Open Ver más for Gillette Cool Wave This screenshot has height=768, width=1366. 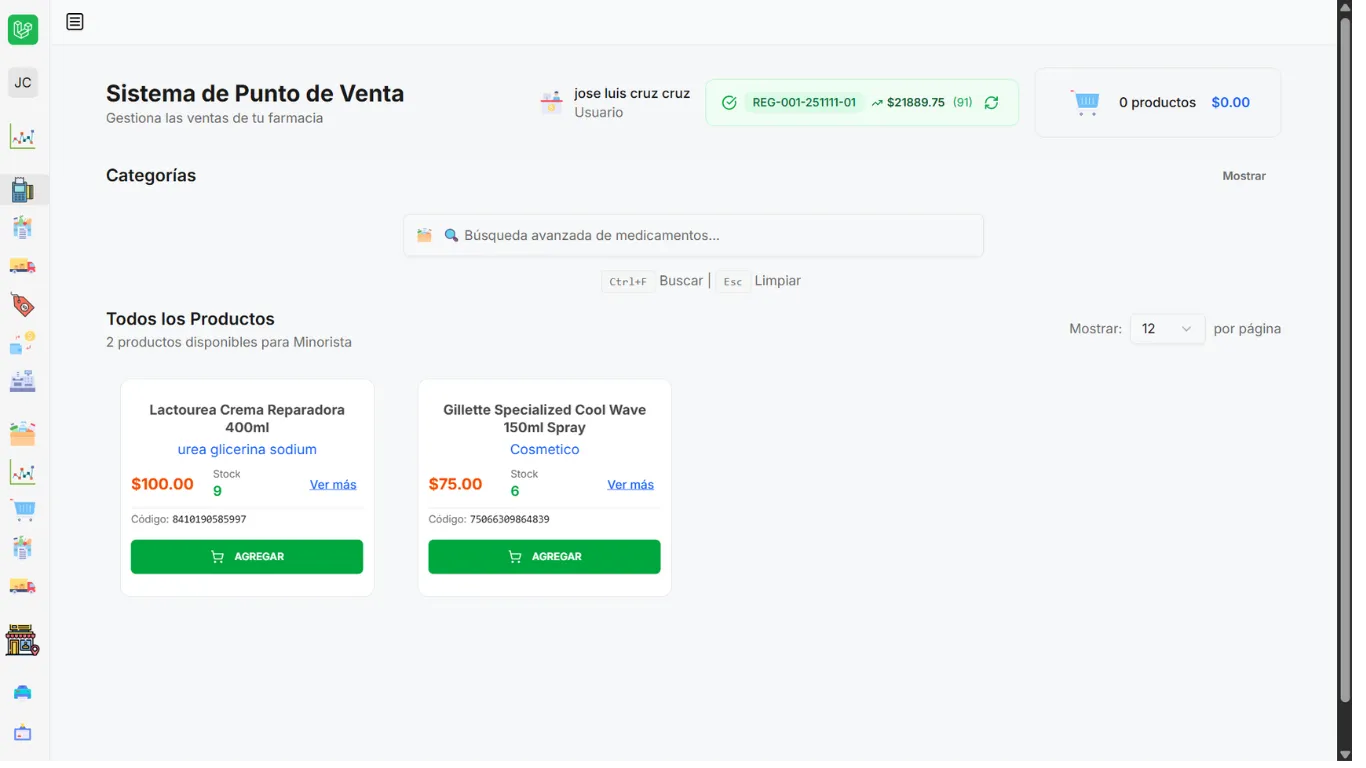[630, 485]
